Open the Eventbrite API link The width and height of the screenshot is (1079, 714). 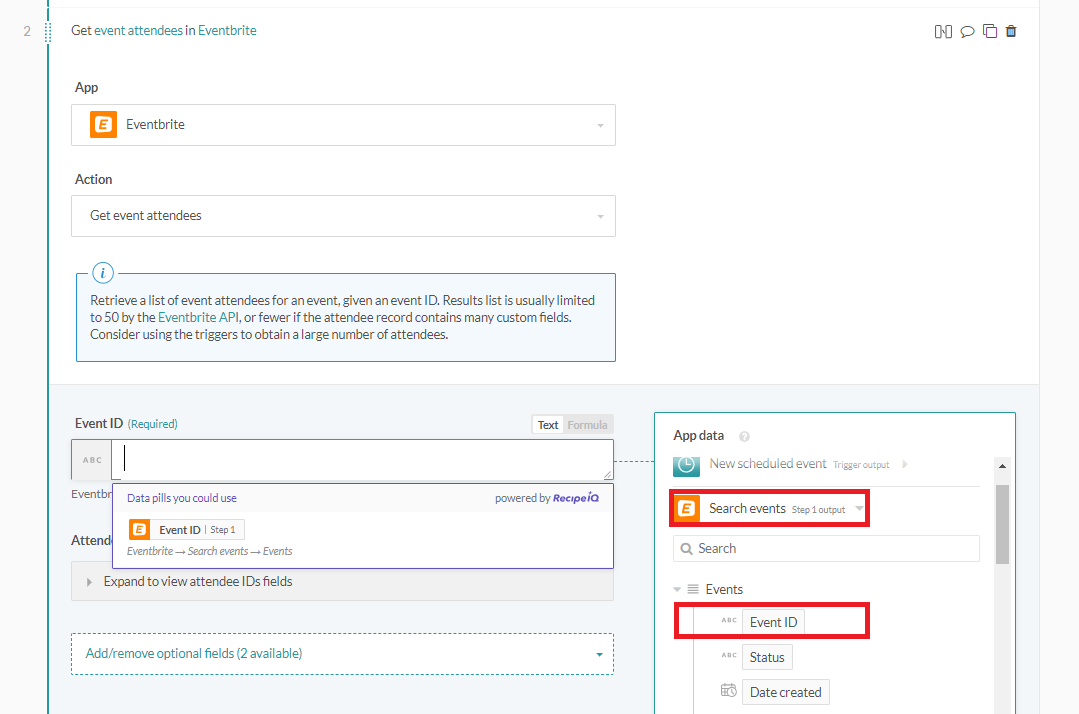click(198, 318)
